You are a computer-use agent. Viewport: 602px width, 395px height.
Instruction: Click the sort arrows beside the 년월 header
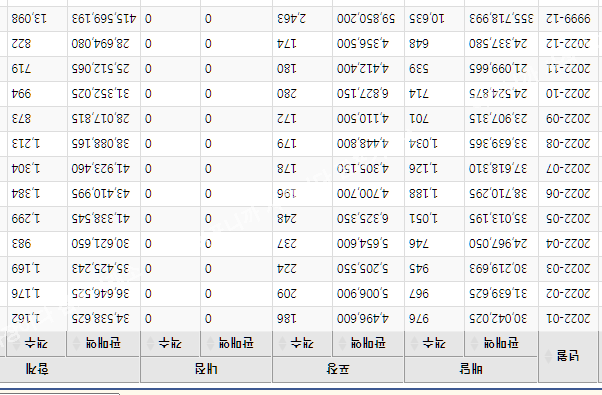[549, 357]
